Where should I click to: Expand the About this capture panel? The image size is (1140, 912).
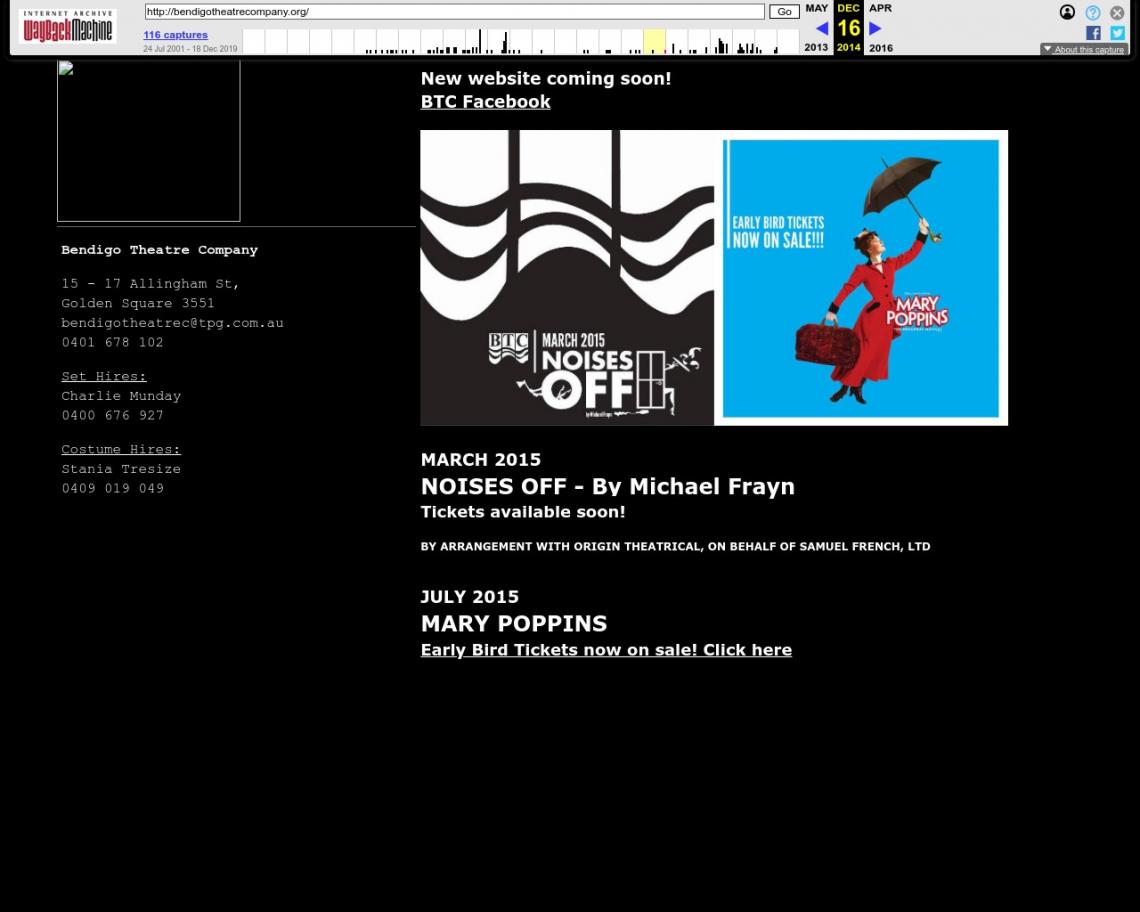pos(1083,49)
